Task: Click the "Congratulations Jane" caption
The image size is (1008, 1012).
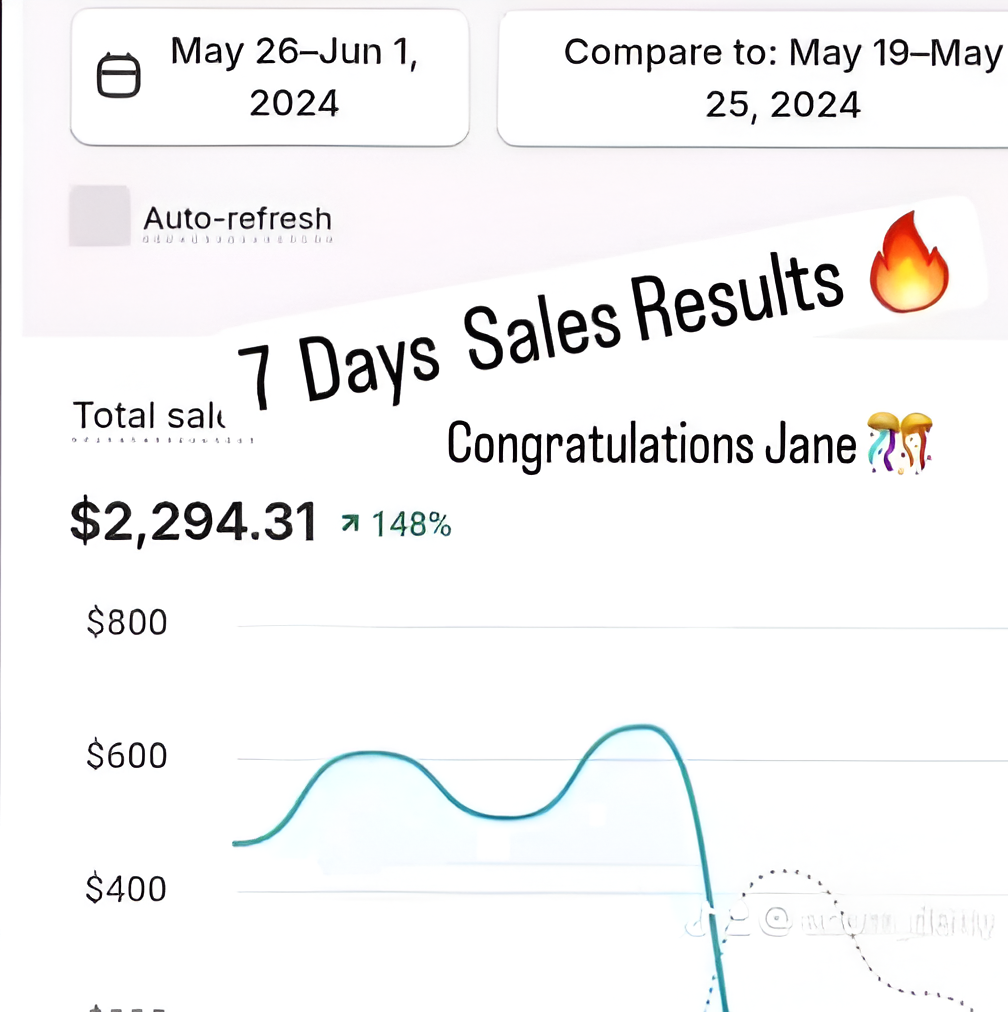Action: [650, 443]
